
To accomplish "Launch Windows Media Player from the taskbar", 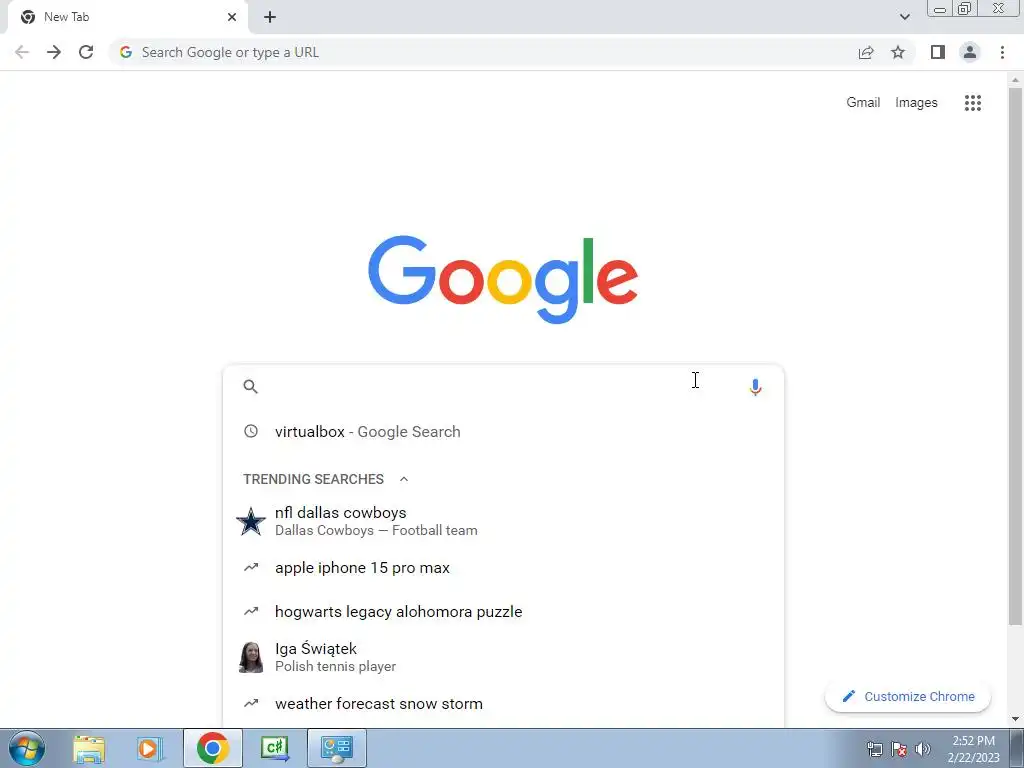I will click(150, 748).
